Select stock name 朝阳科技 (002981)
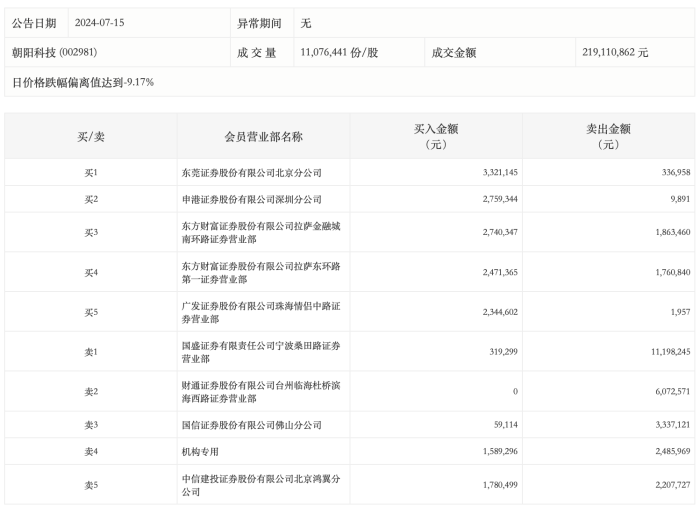The image size is (700, 513). (54, 52)
